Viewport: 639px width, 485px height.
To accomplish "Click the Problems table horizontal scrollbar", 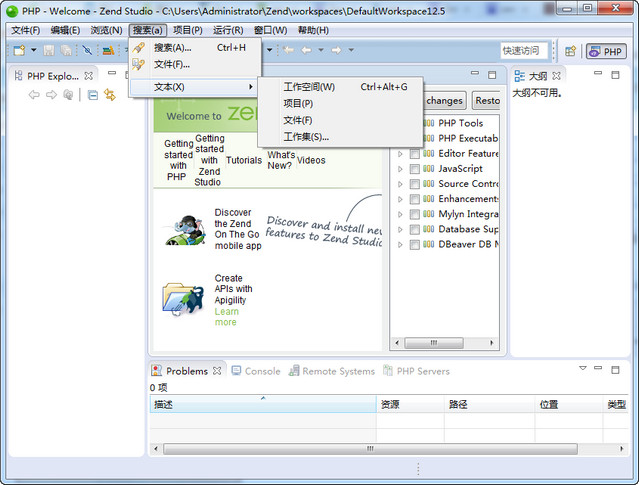I will tap(370, 449).
